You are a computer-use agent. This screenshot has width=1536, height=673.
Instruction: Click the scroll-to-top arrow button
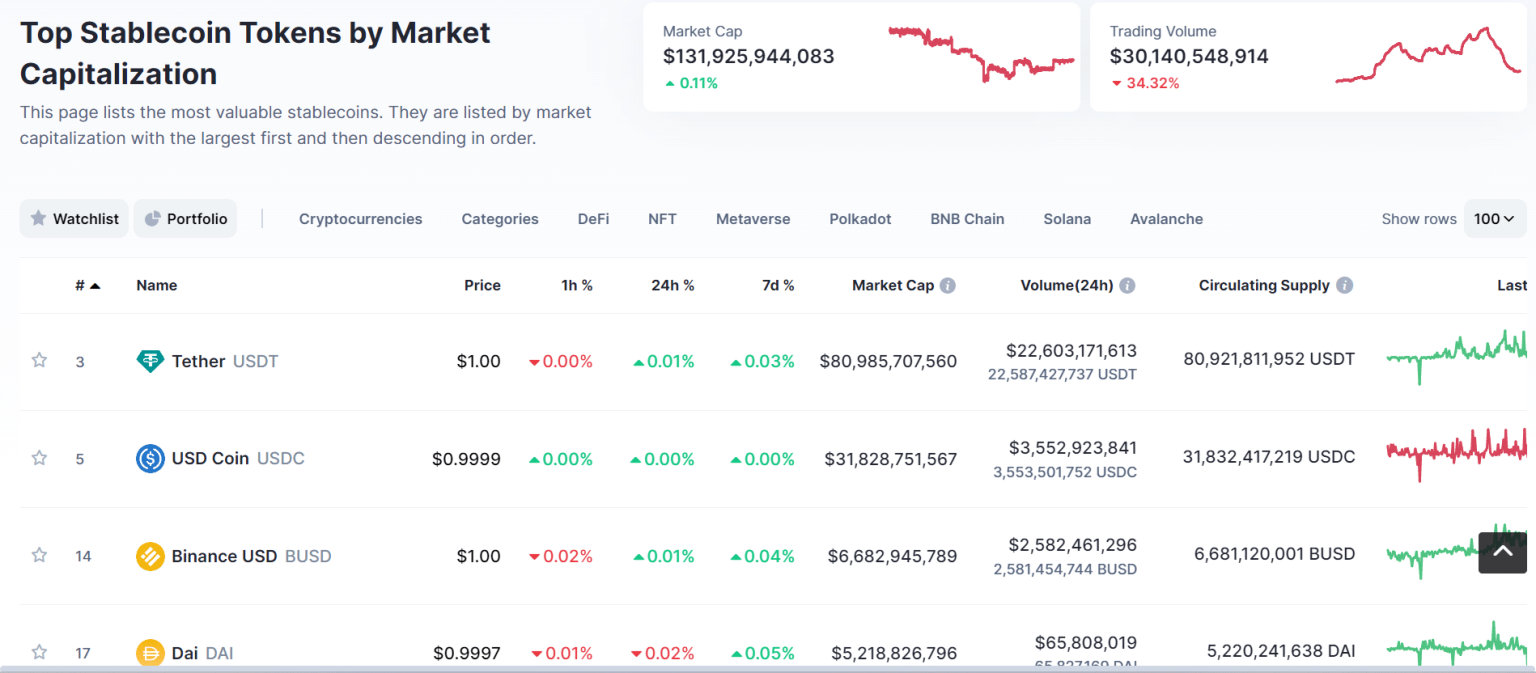1501,552
